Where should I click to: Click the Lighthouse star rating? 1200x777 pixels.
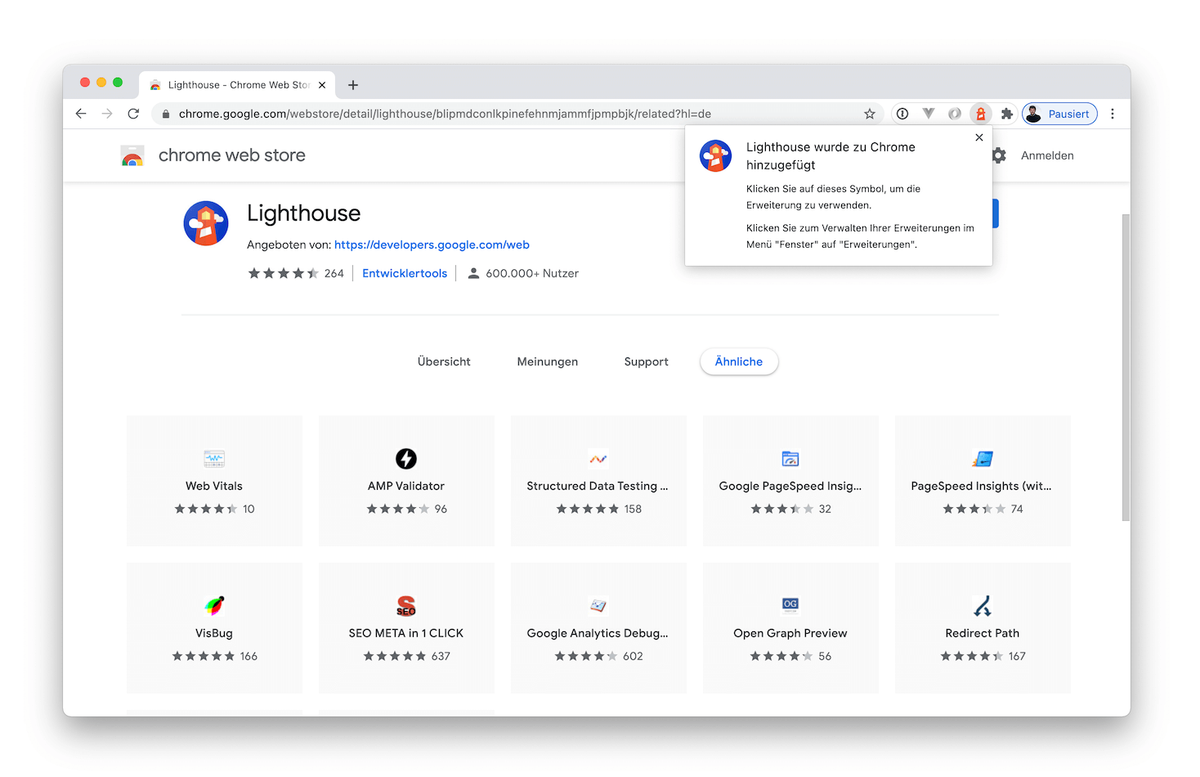pos(283,273)
